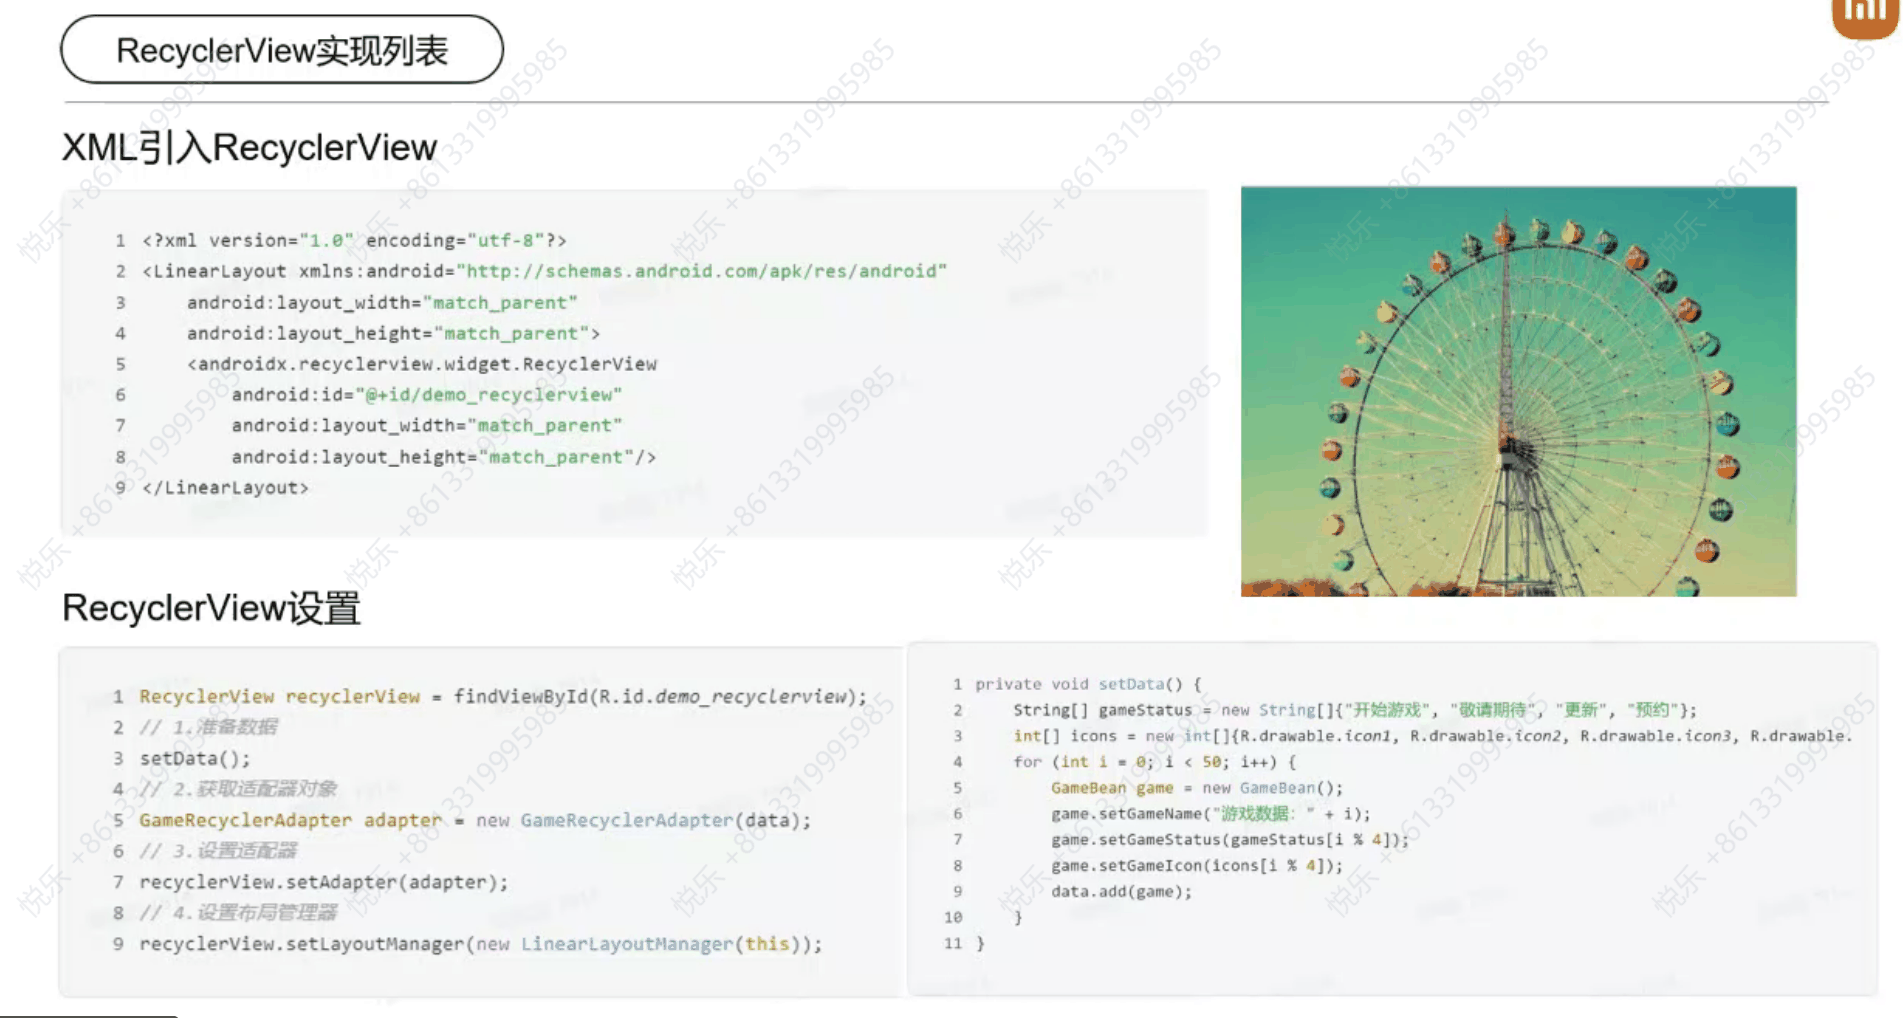The height and width of the screenshot is (1018, 1903).
Task: Click the 'String[] gameStatus' declaration line
Action: click(1355, 710)
